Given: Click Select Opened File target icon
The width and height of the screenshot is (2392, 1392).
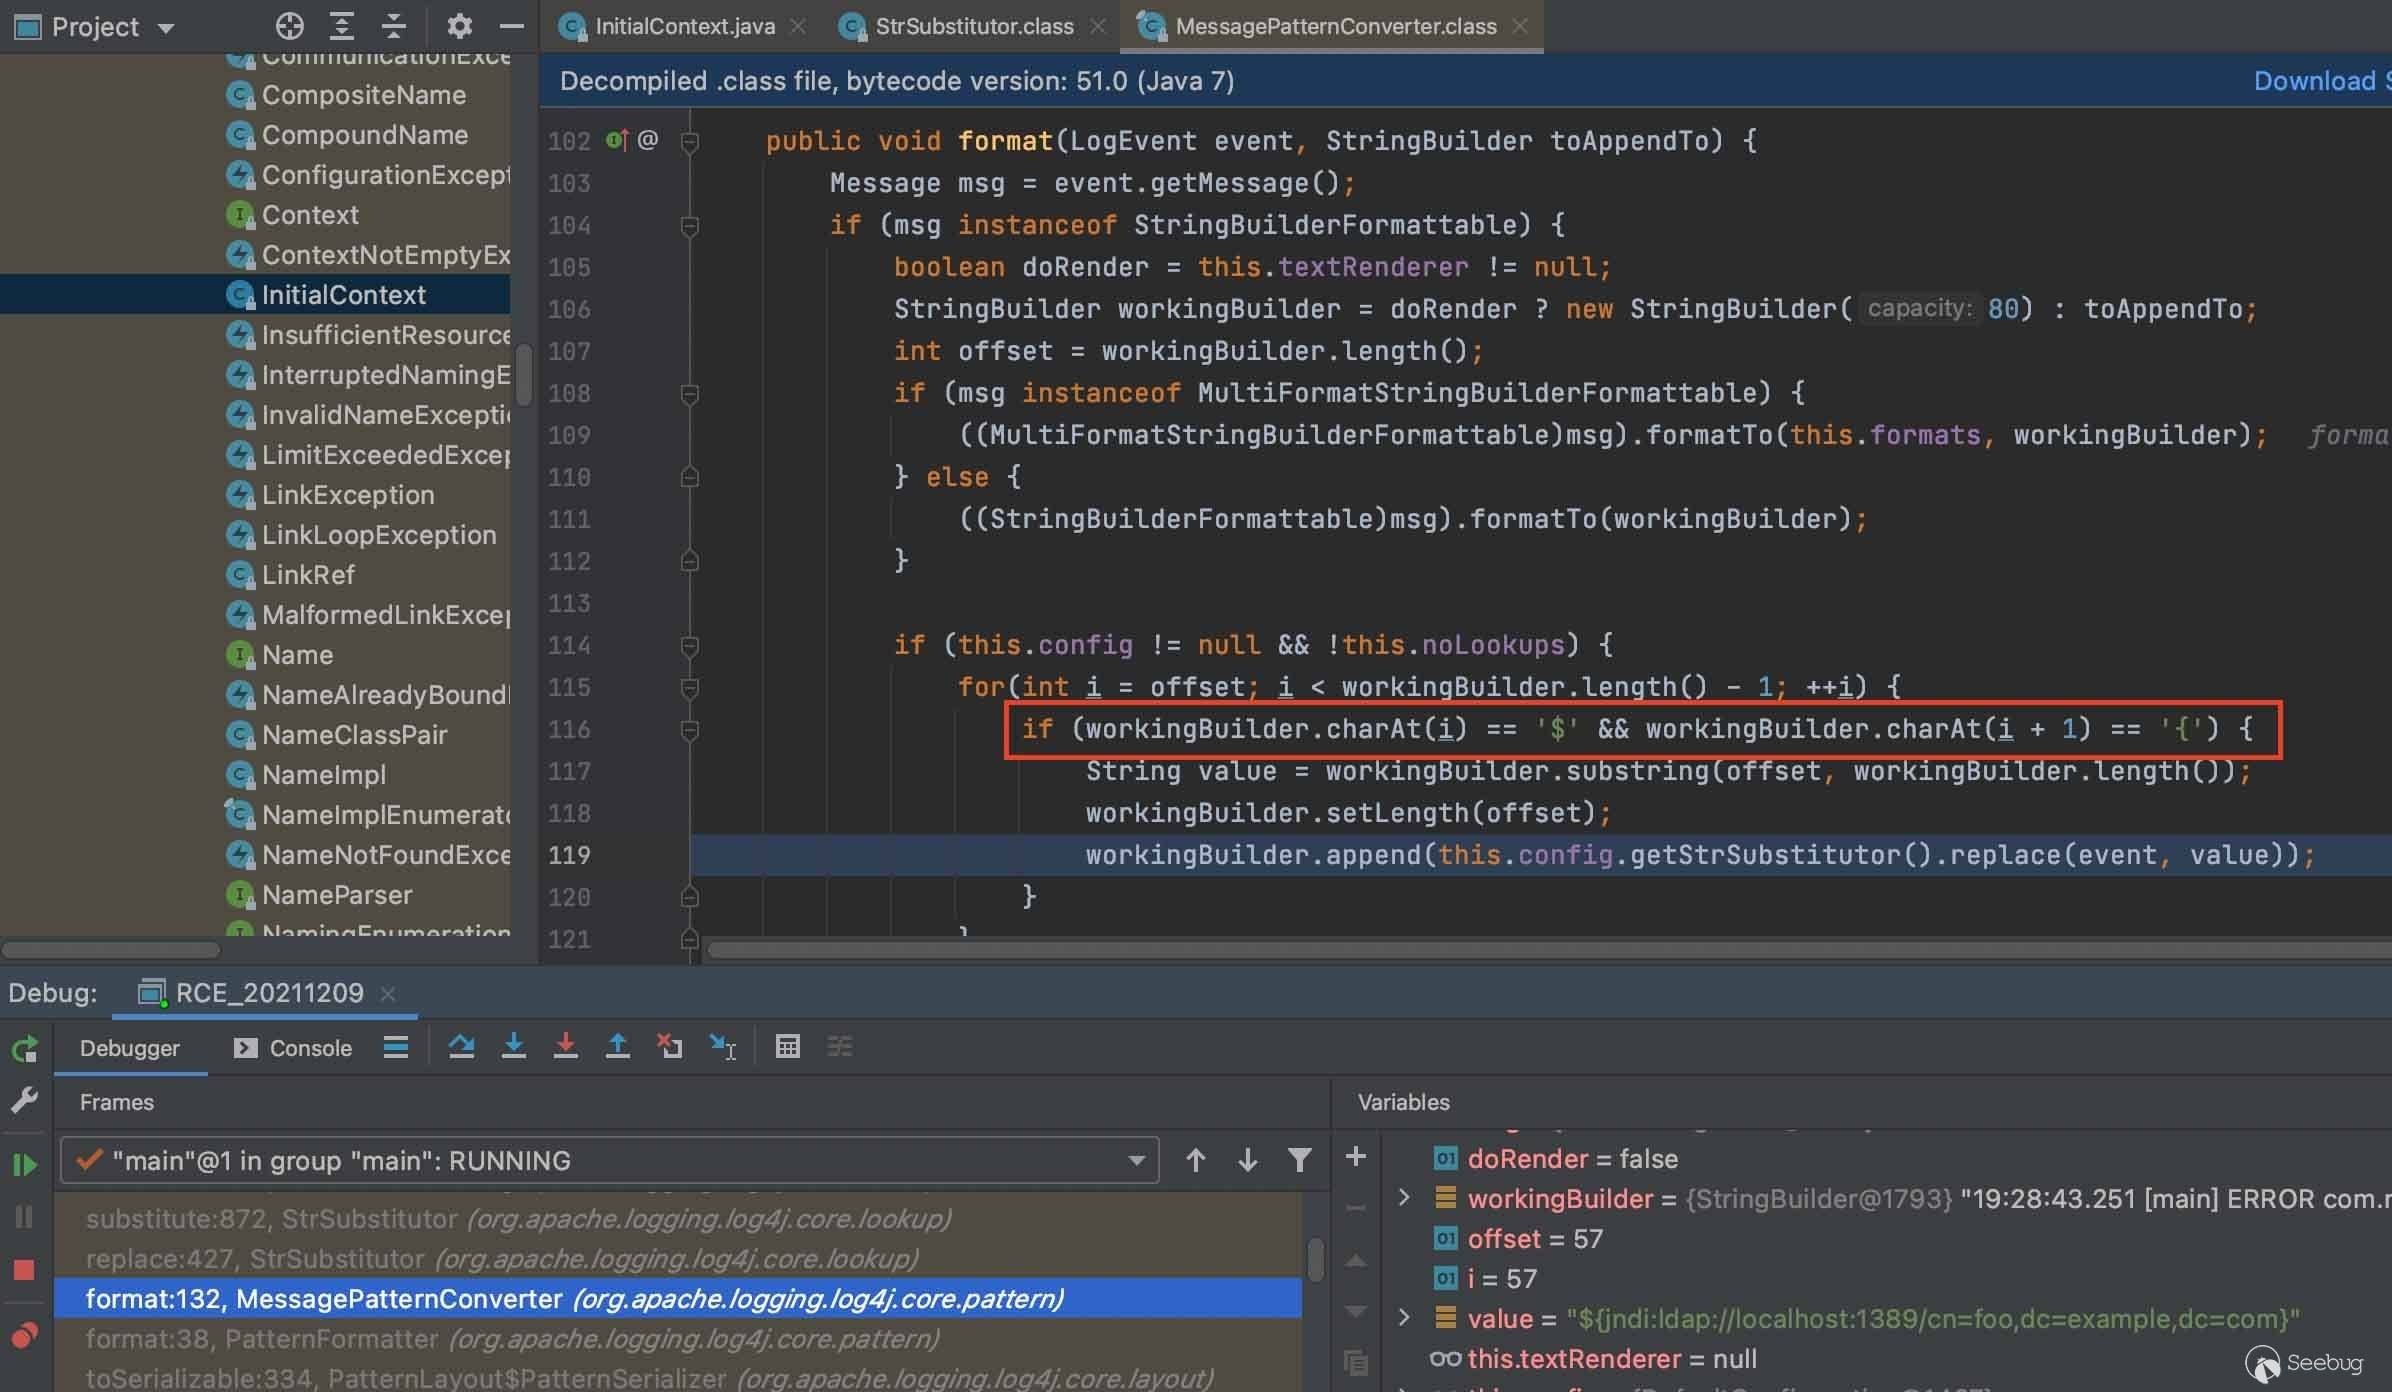Looking at the screenshot, I should 289,26.
